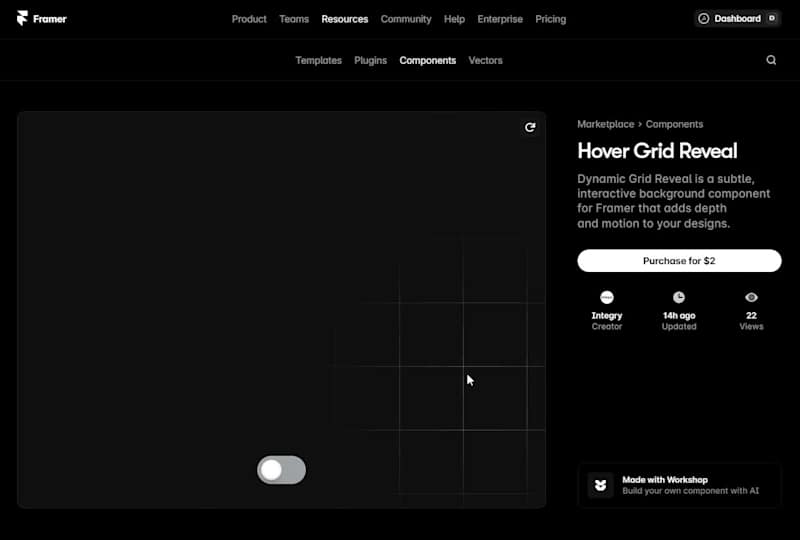Open the Dashboard button
800x540 pixels.
[737, 18]
